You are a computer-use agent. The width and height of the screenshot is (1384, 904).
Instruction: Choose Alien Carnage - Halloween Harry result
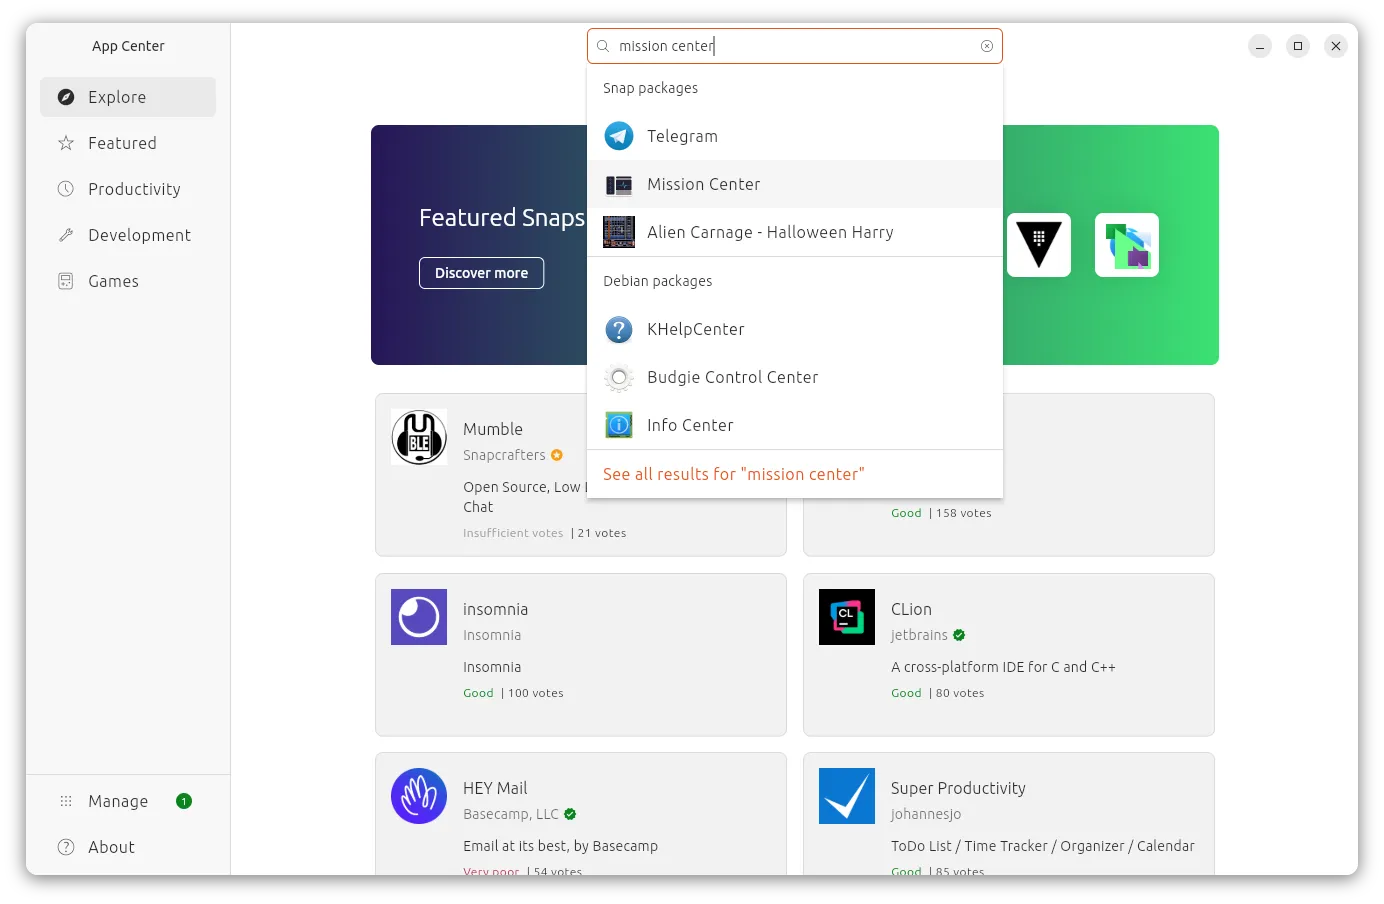tap(795, 232)
